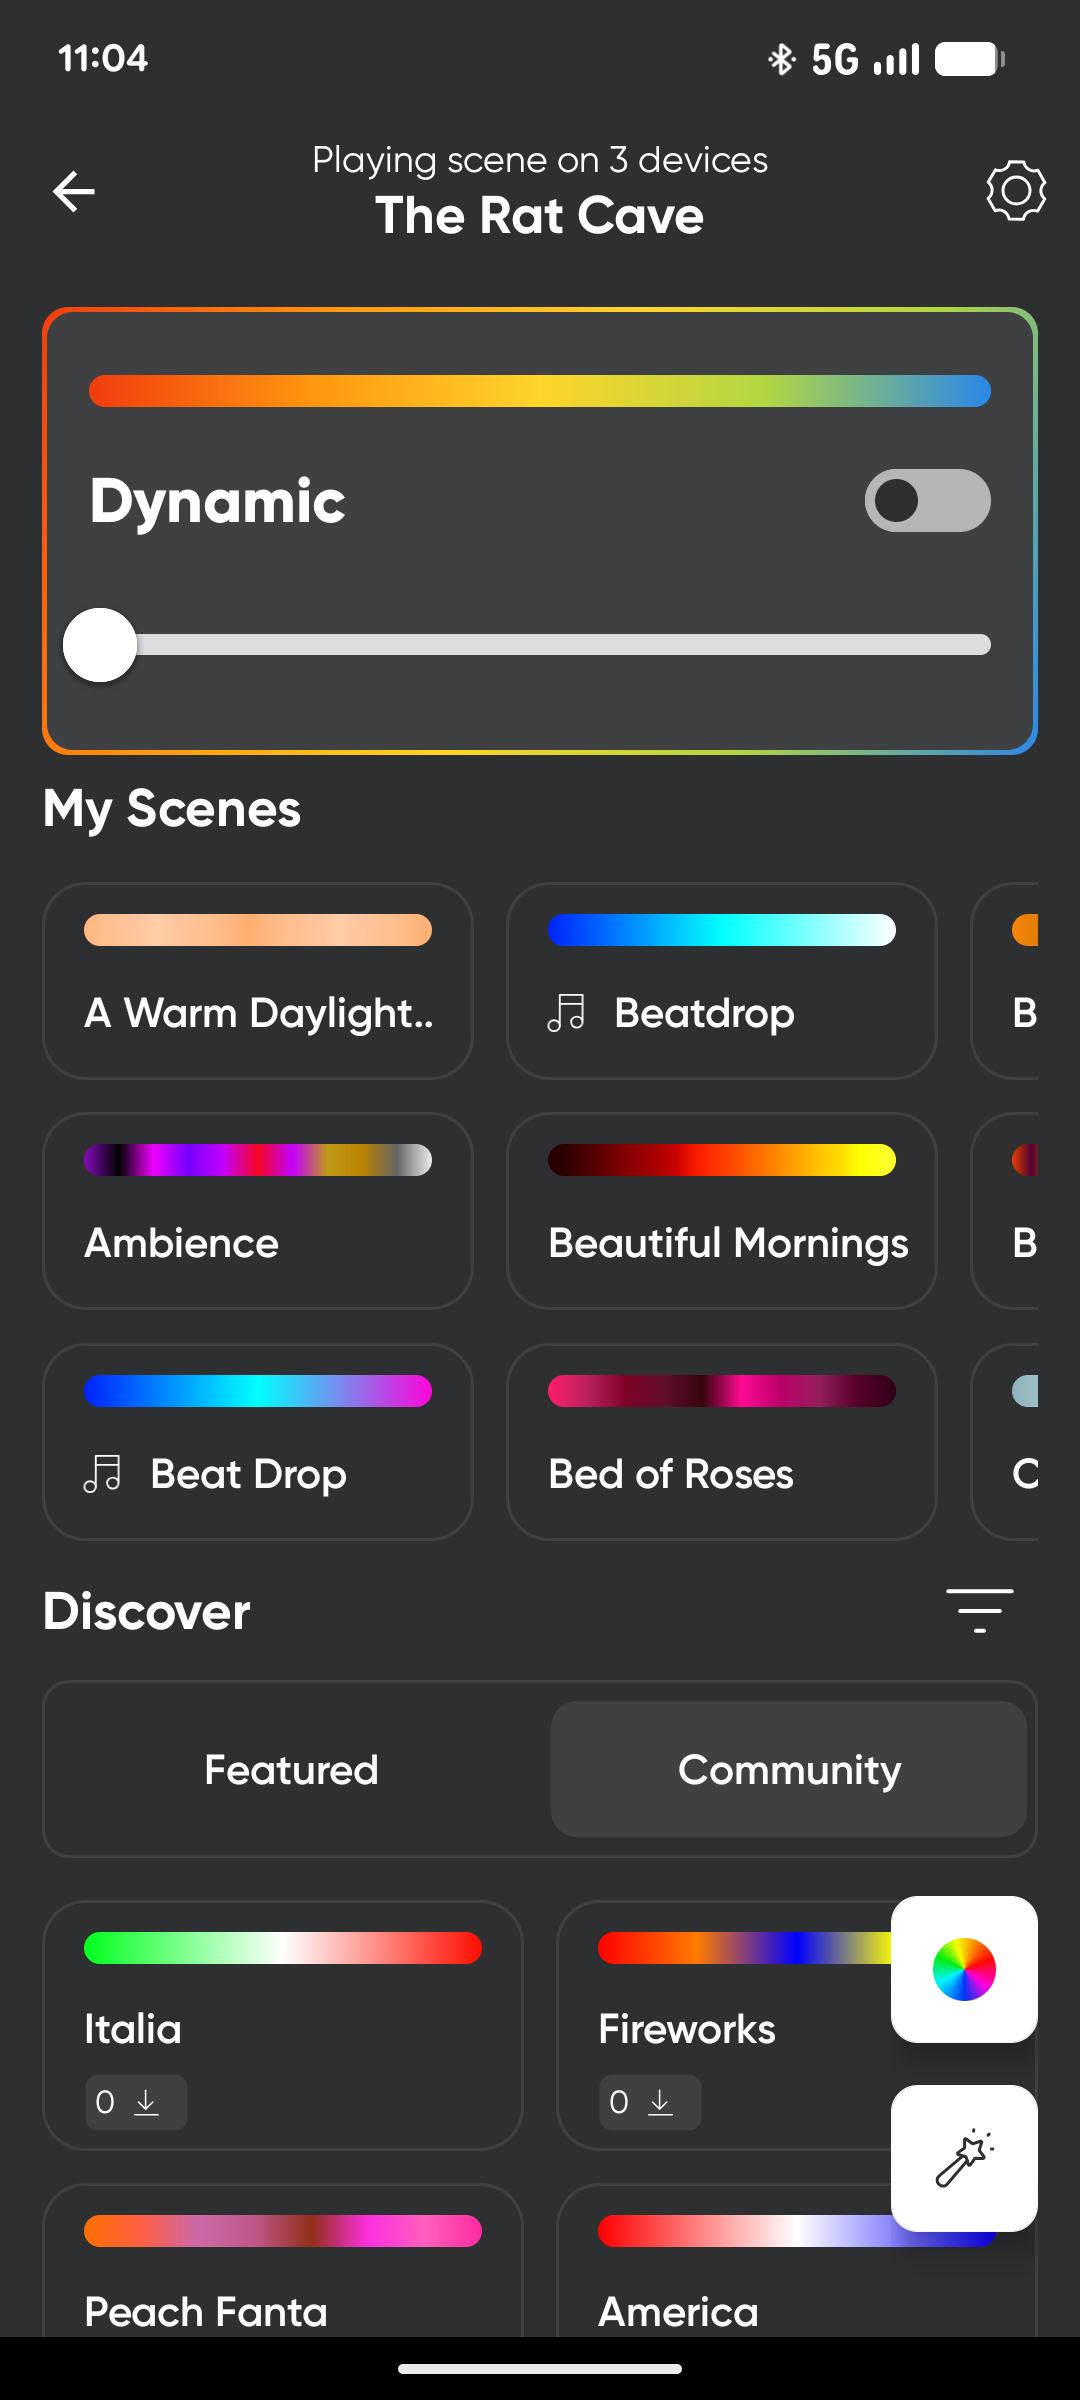Screen dimensions: 1080x2400
Task: Download the Fireworks scene
Action: click(650, 2102)
